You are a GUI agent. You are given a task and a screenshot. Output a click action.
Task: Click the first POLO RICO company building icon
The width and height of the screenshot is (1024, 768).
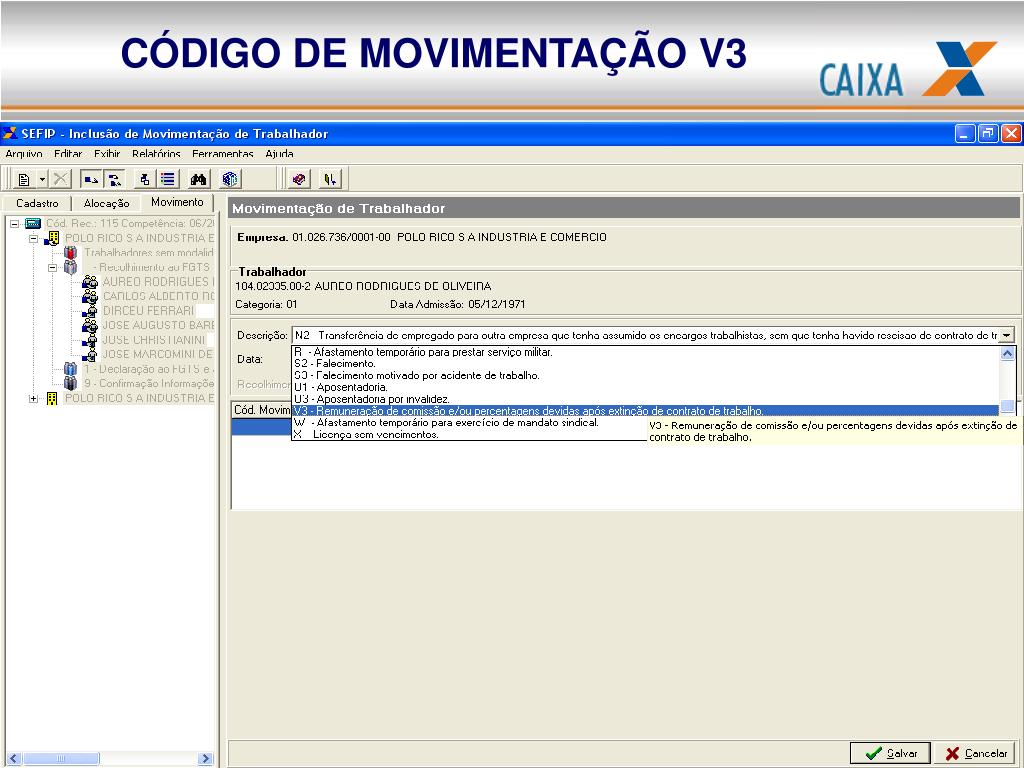52,238
